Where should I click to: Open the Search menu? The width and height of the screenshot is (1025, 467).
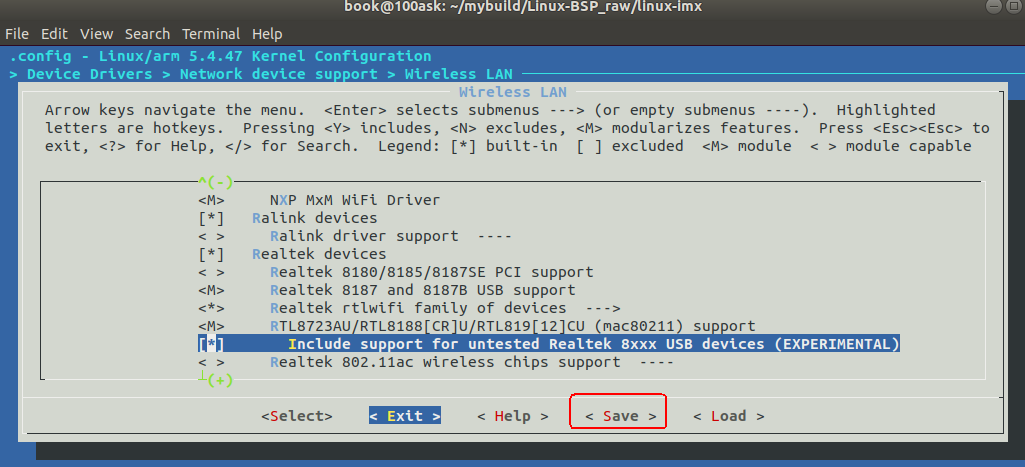pyautogui.click(x=147, y=34)
